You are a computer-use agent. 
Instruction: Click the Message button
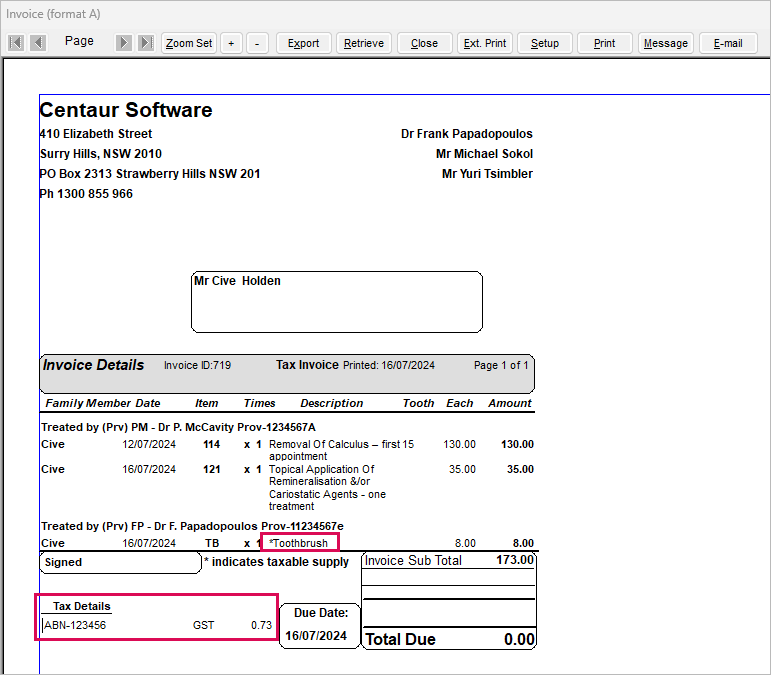point(666,43)
